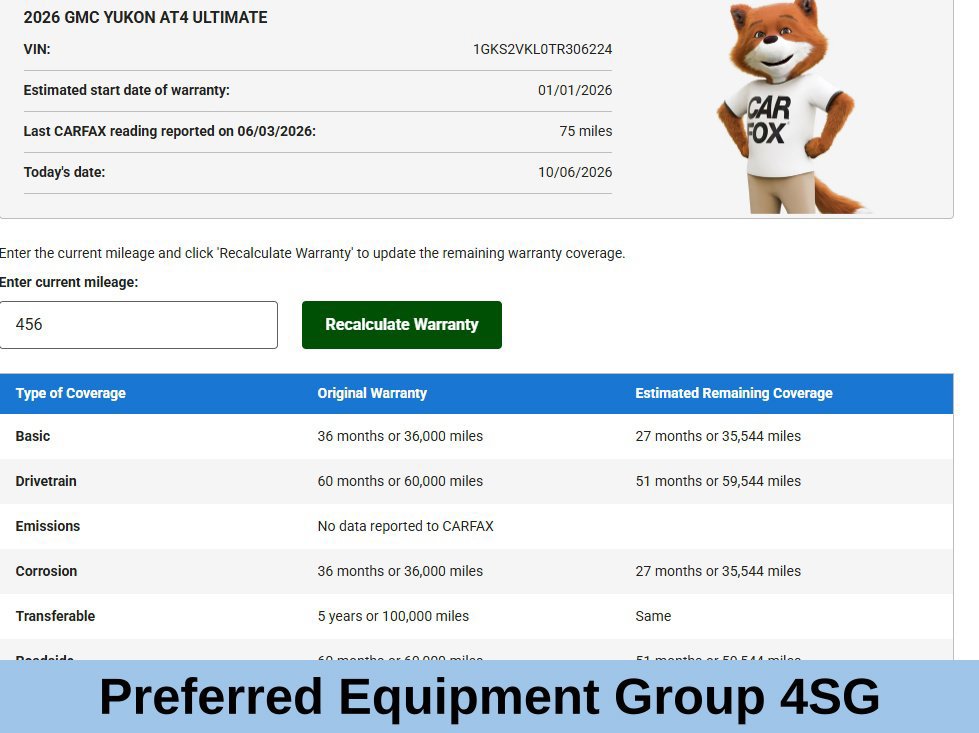Click the Drivetrain remaining coverage 51 months cell
The height and width of the screenshot is (733, 979).
(x=718, y=481)
